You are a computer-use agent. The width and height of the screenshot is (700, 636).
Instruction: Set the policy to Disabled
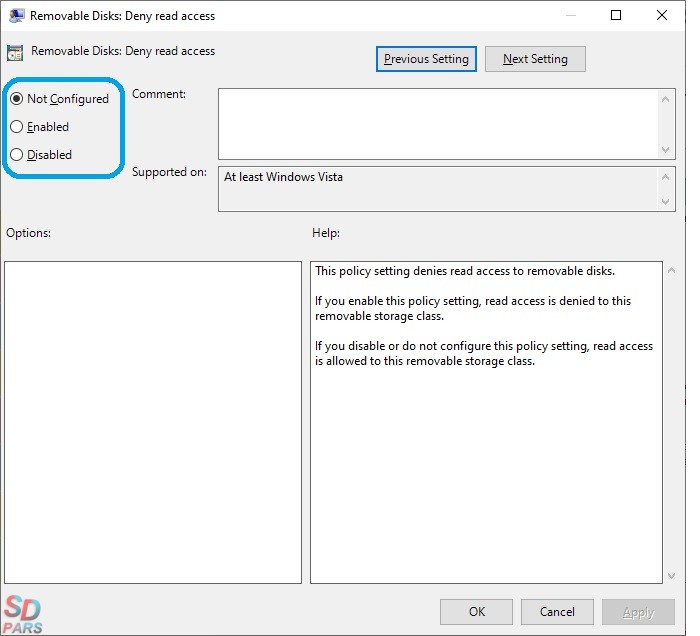pyautogui.click(x=16, y=155)
